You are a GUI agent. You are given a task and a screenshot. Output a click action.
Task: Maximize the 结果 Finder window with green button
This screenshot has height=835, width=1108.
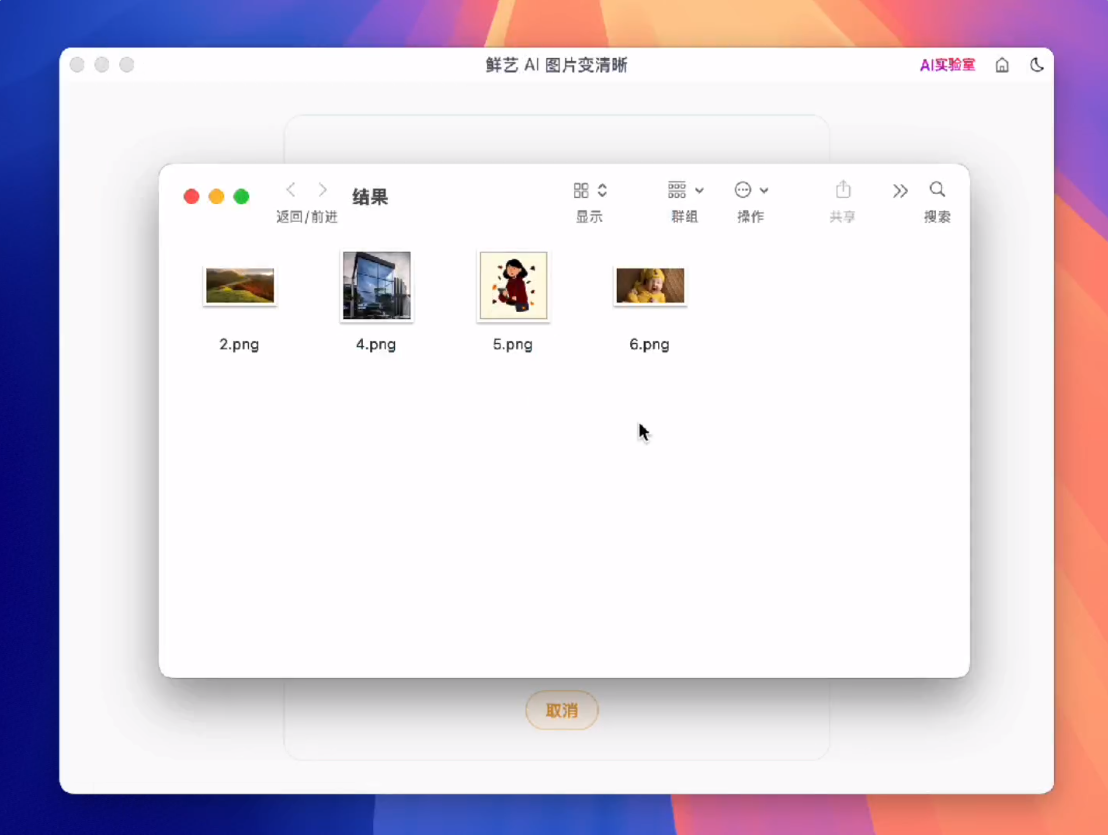click(241, 196)
